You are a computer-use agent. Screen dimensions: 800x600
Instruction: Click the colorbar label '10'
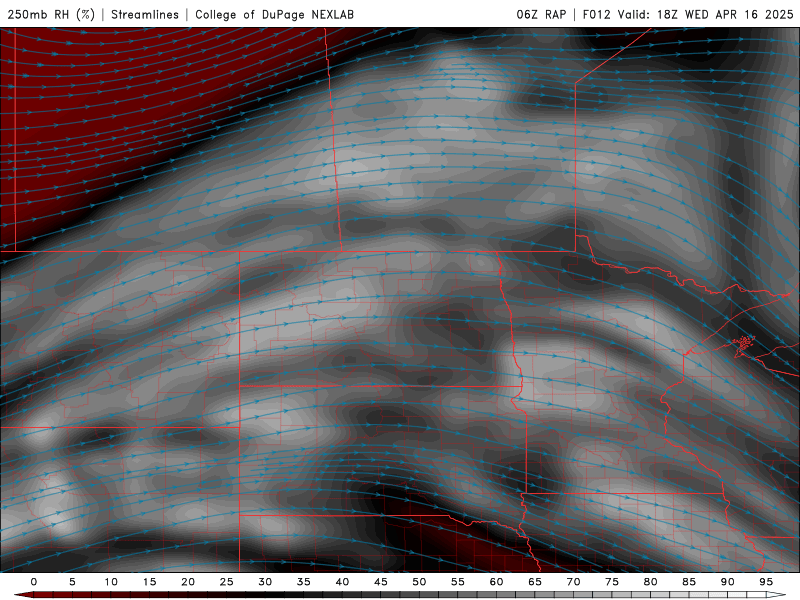111,582
